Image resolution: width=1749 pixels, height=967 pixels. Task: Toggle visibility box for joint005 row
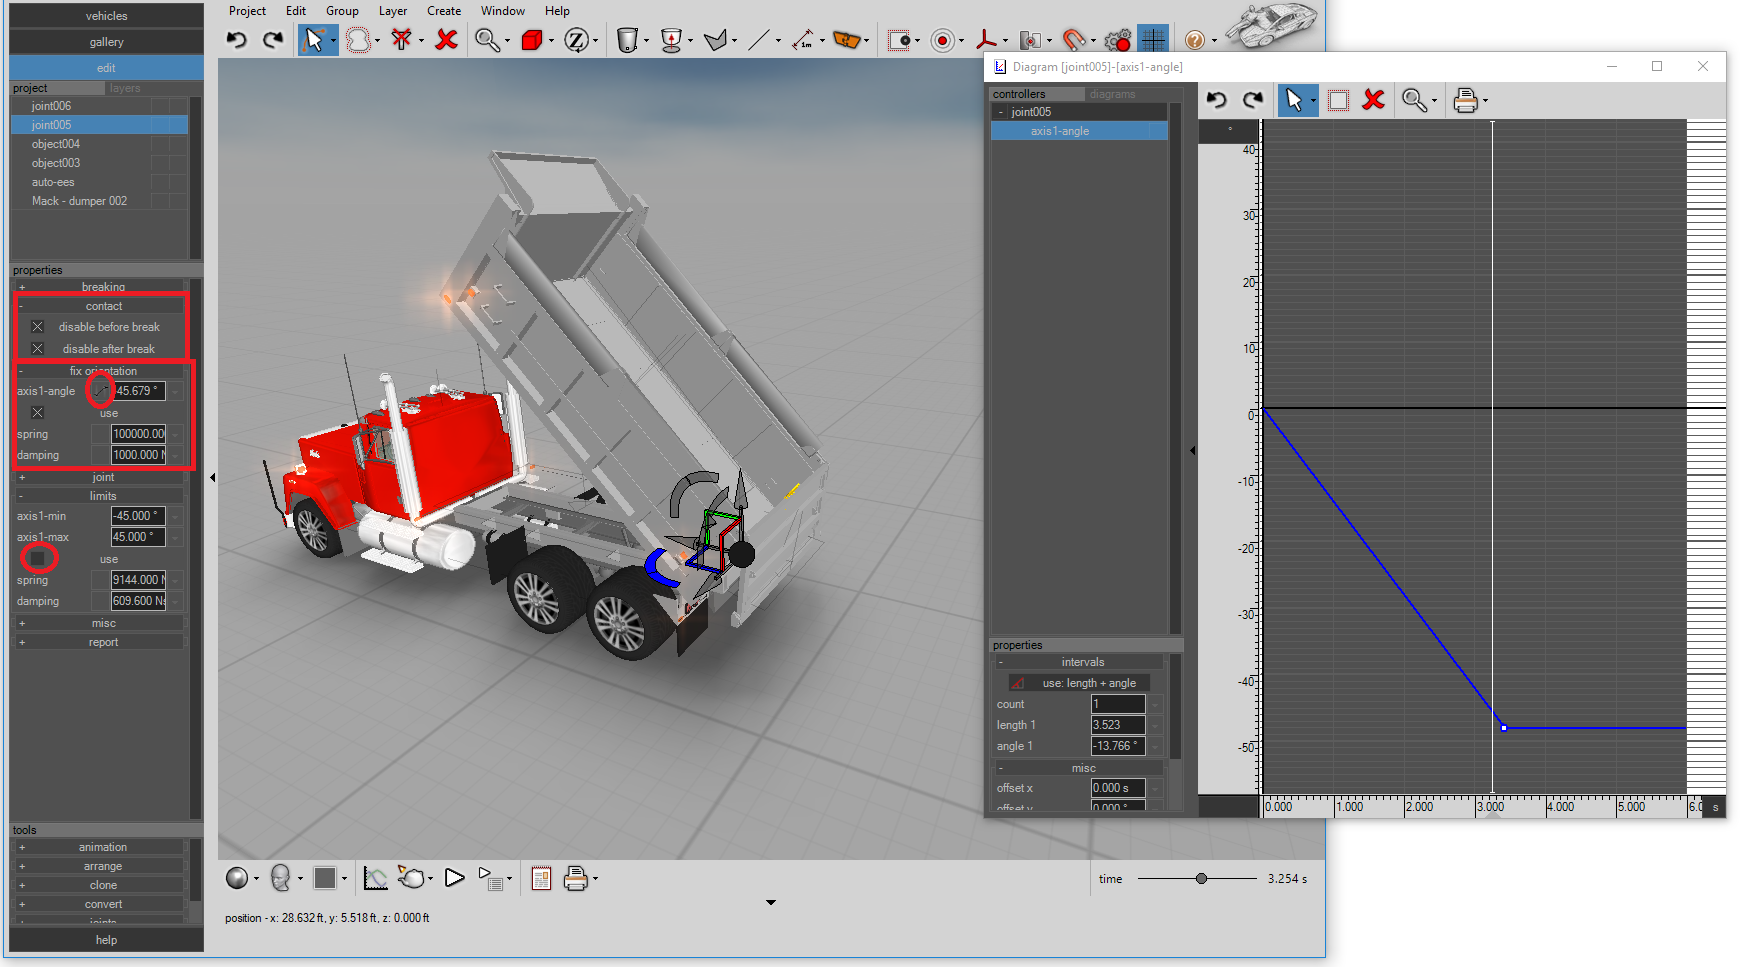160,125
